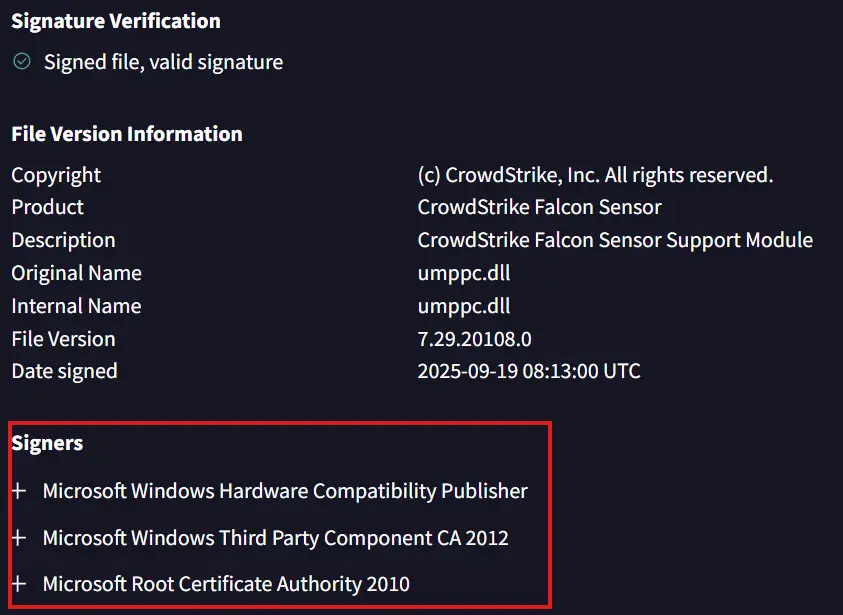Click the CrowdStrike Falcon Sensor product value
This screenshot has width=843, height=615.
(539, 208)
